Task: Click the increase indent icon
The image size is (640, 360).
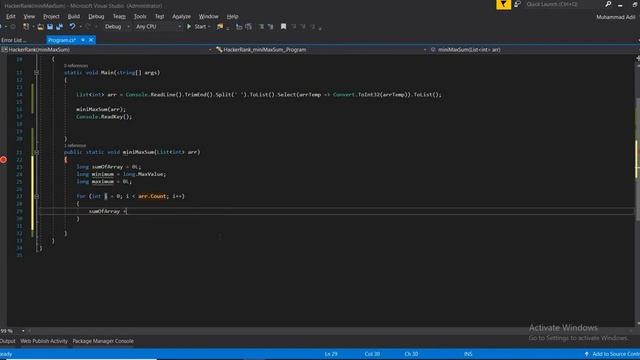Action: 271,27
